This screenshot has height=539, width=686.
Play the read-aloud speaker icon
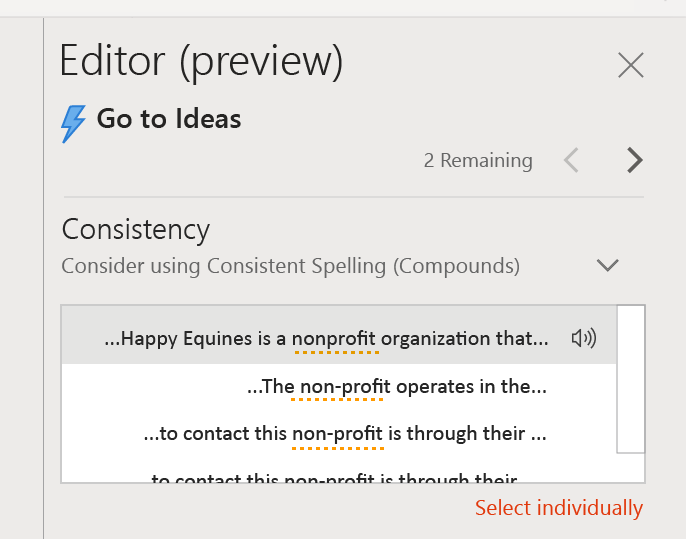pos(583,339)
